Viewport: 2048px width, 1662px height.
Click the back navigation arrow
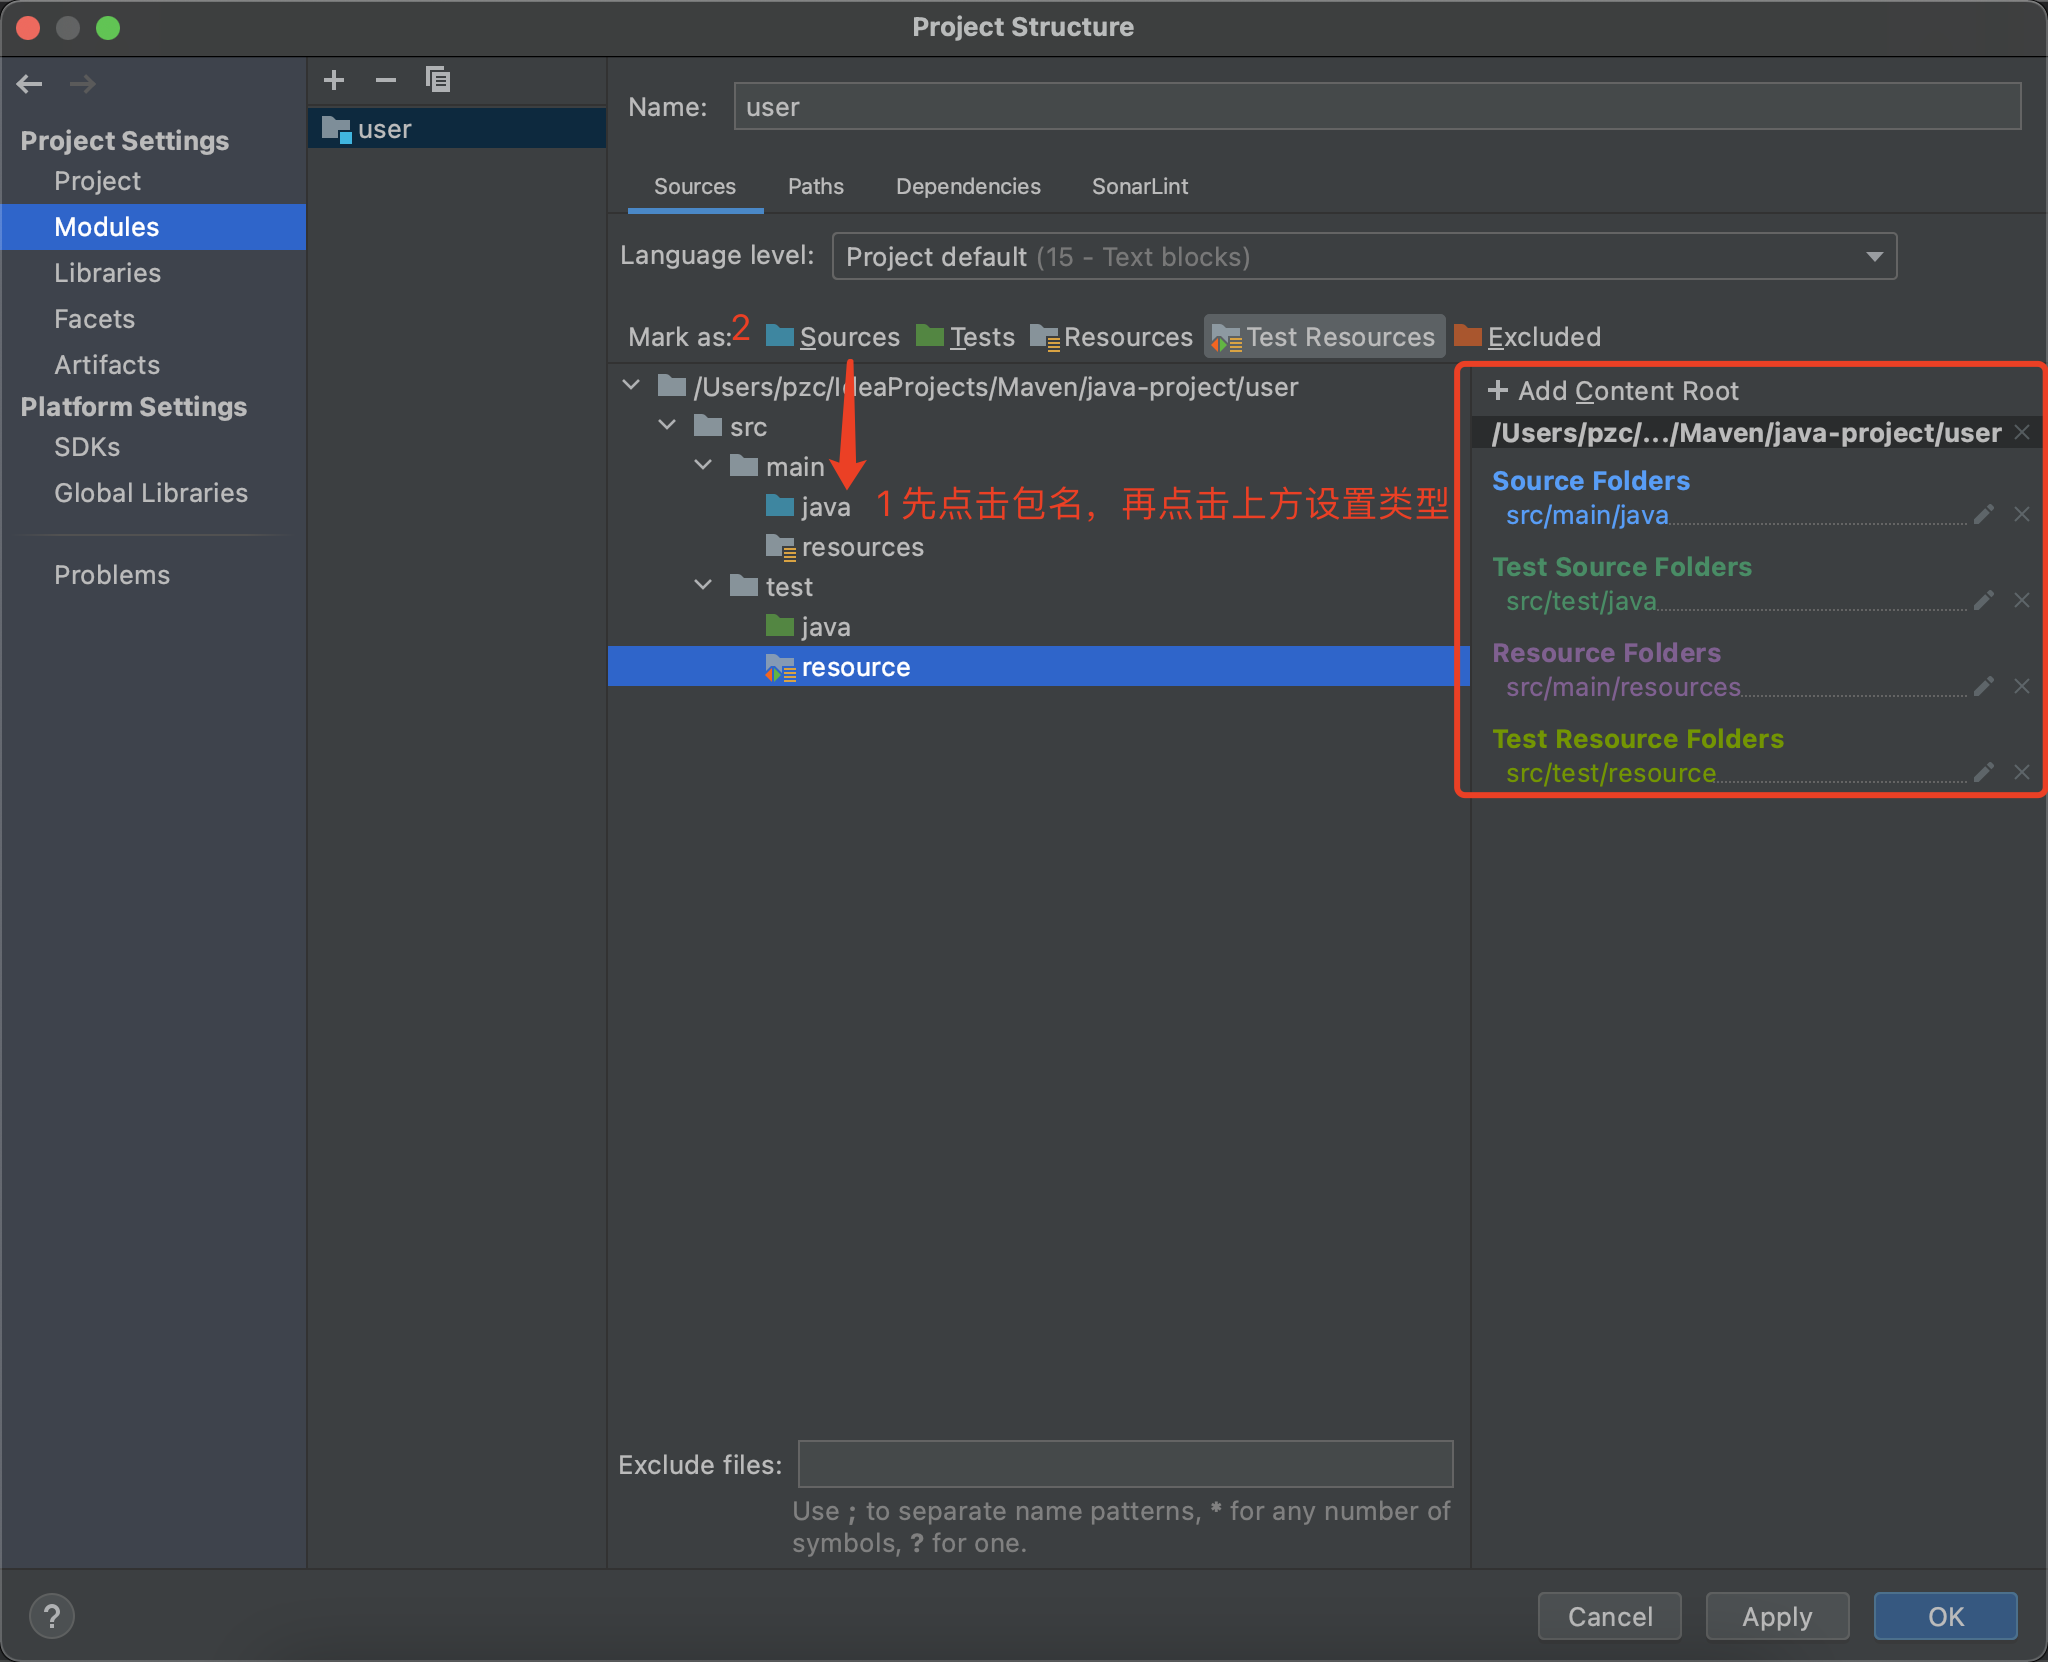[x=30, y=84]
